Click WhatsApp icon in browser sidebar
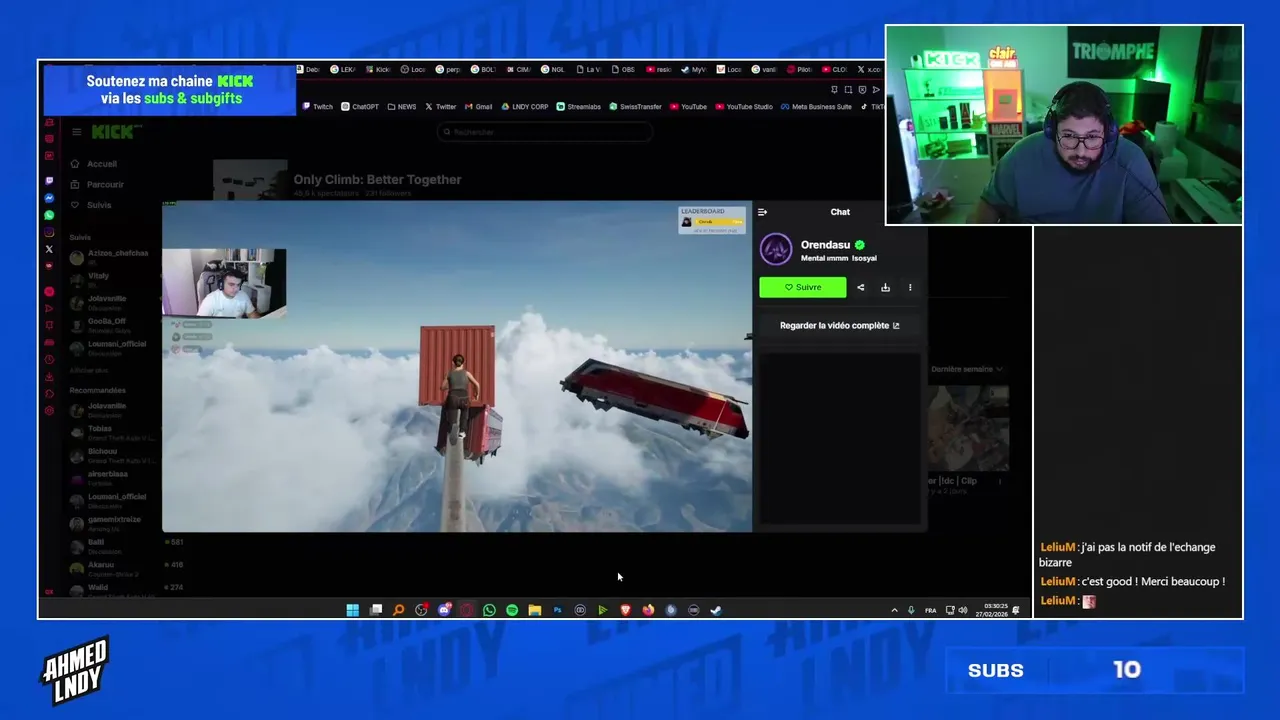This screenshot has width=1280, height=720. [49, 215]
